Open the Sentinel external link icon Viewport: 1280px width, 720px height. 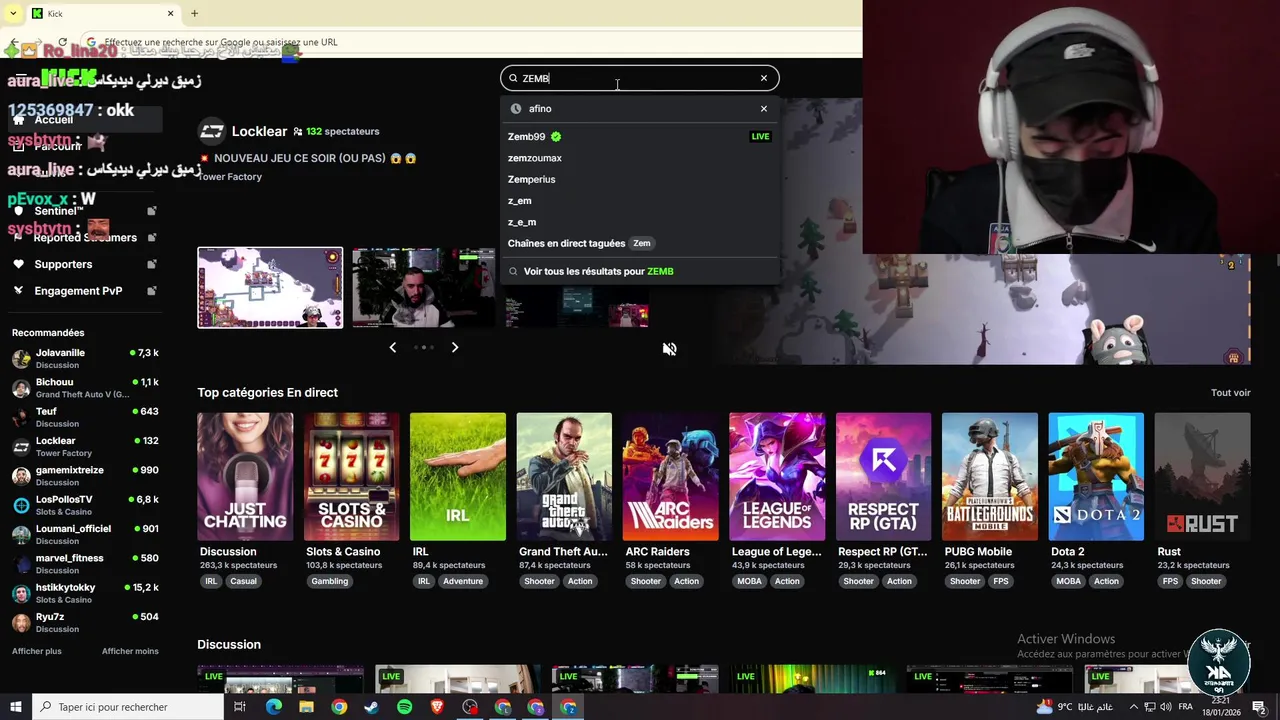[x=152, y=211]
